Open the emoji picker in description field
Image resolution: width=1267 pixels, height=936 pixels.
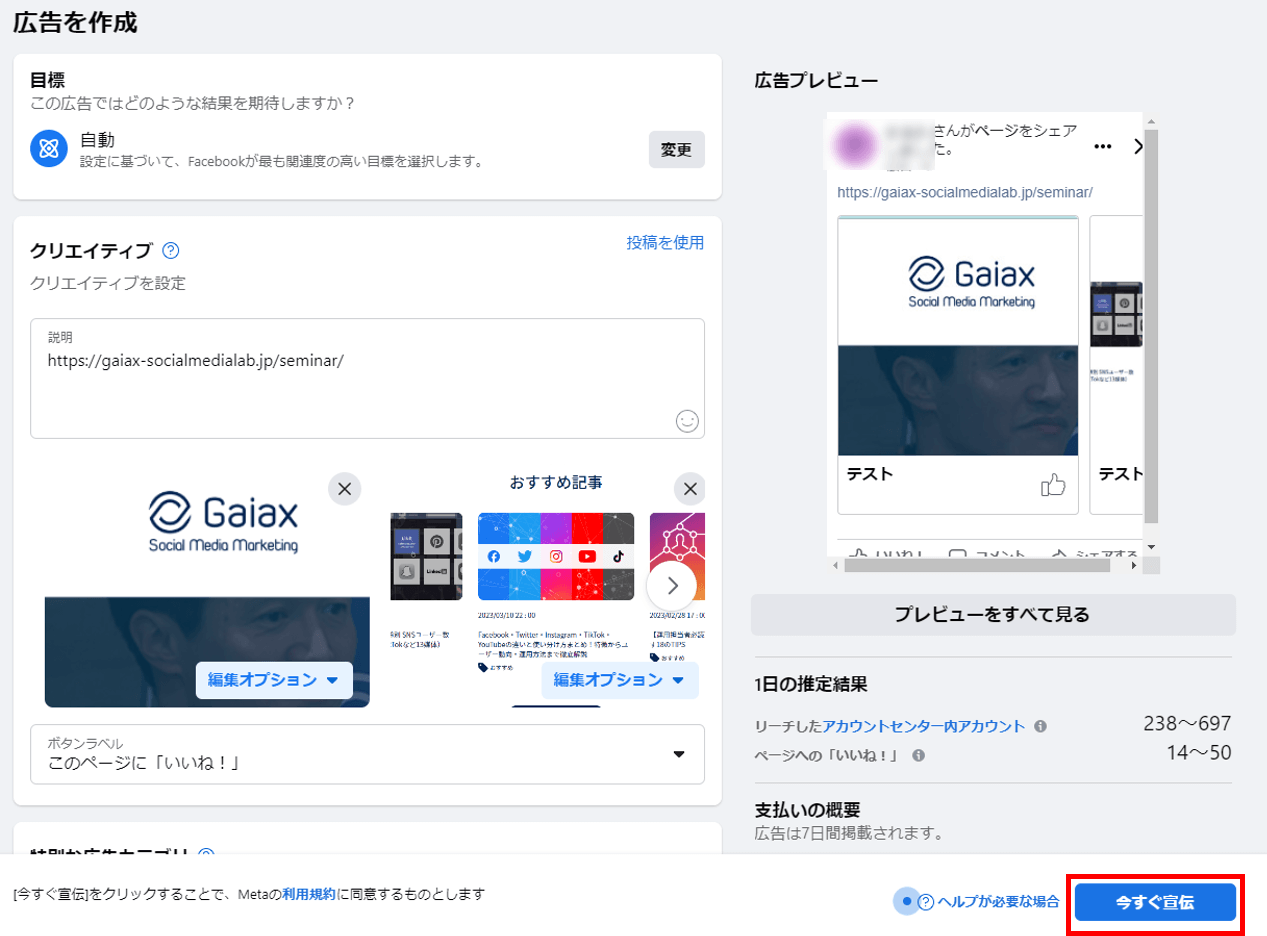pos(686,421)
